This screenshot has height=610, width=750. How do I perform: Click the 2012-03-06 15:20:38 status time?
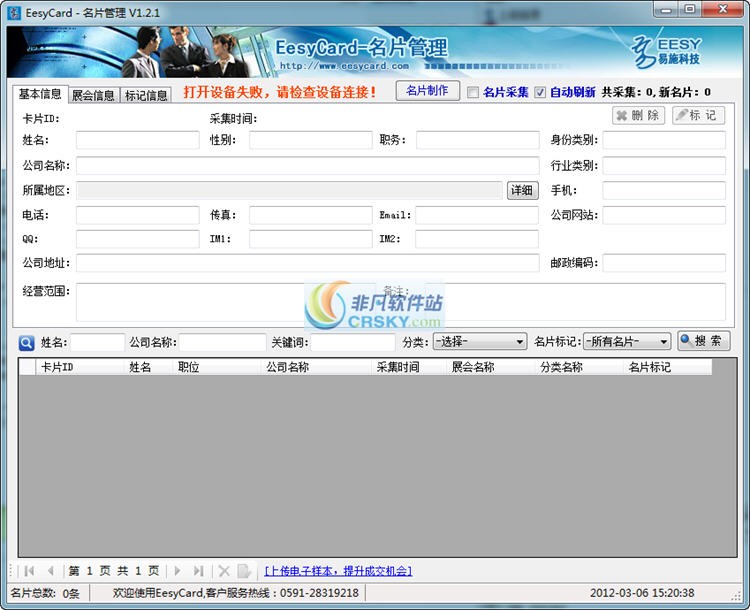642,593
